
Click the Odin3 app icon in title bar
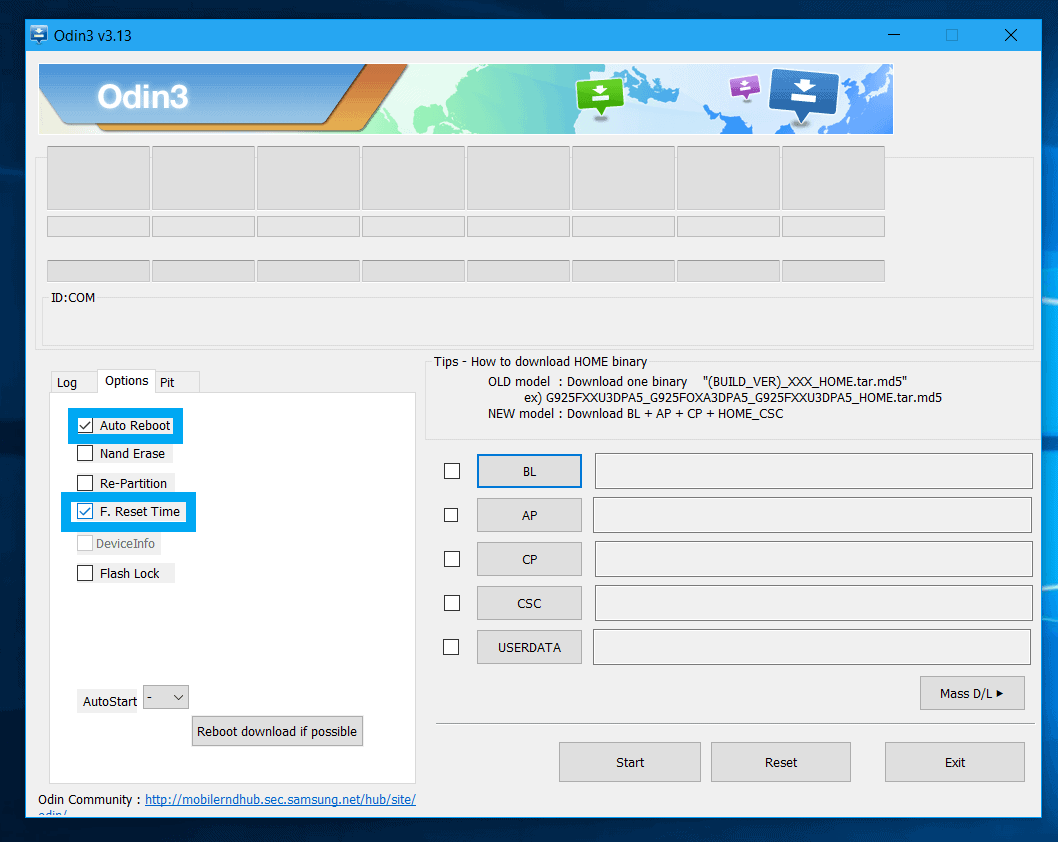coord(38,35)
